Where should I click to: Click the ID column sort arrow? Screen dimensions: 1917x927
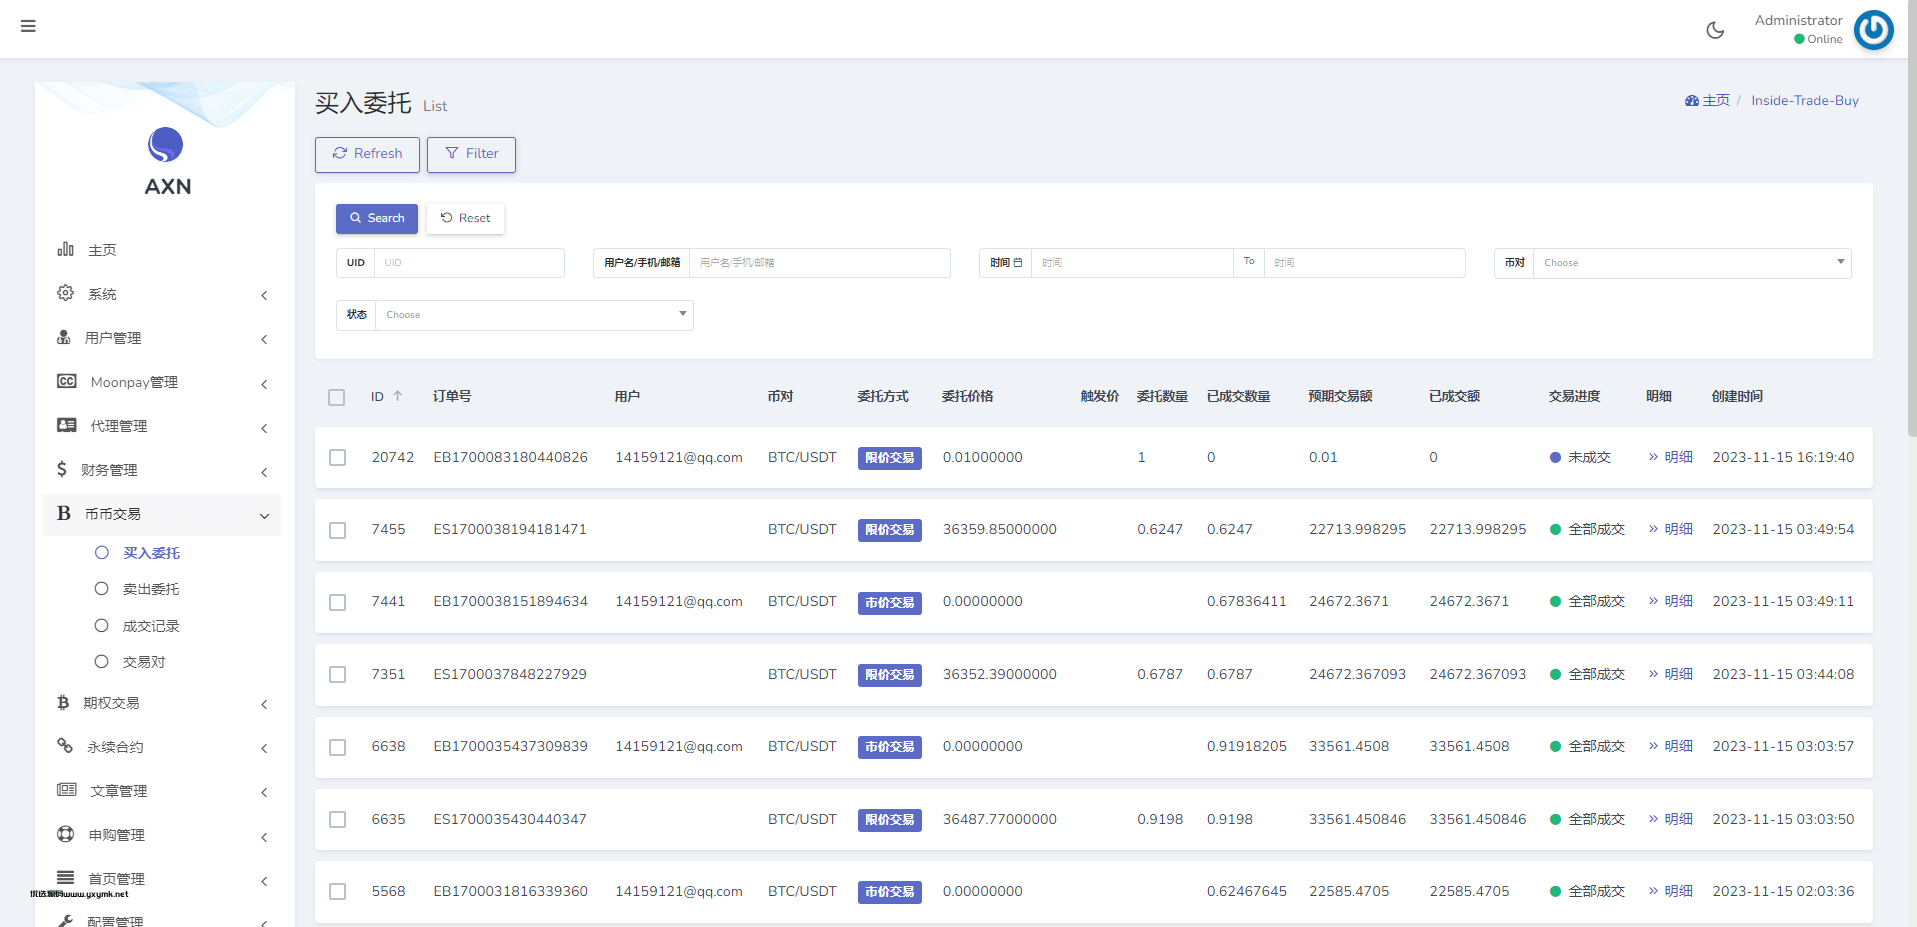(397, 396)
